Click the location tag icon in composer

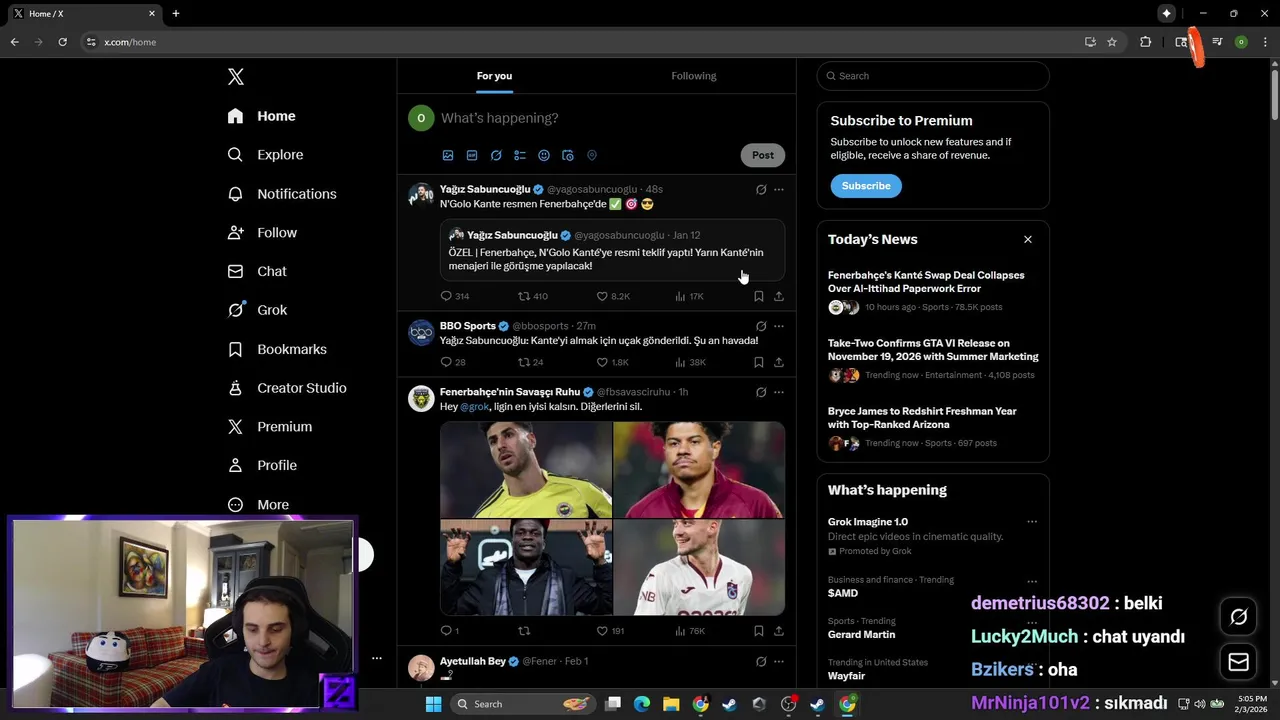(x=592, y=155)
